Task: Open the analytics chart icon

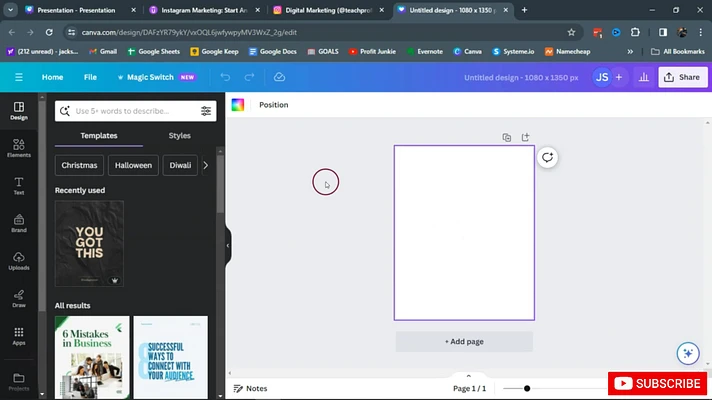Action: pyautogui.click(x=642, y=77)
